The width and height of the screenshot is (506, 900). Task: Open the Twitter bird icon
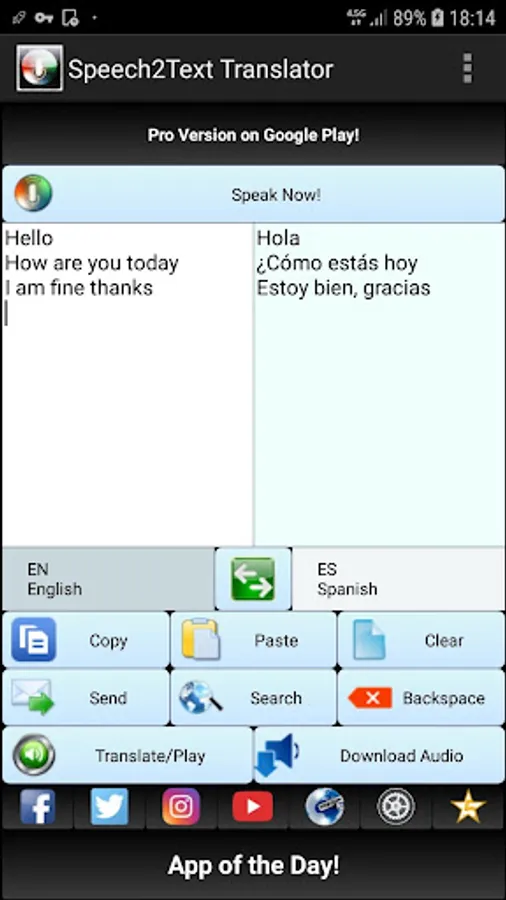110,806
